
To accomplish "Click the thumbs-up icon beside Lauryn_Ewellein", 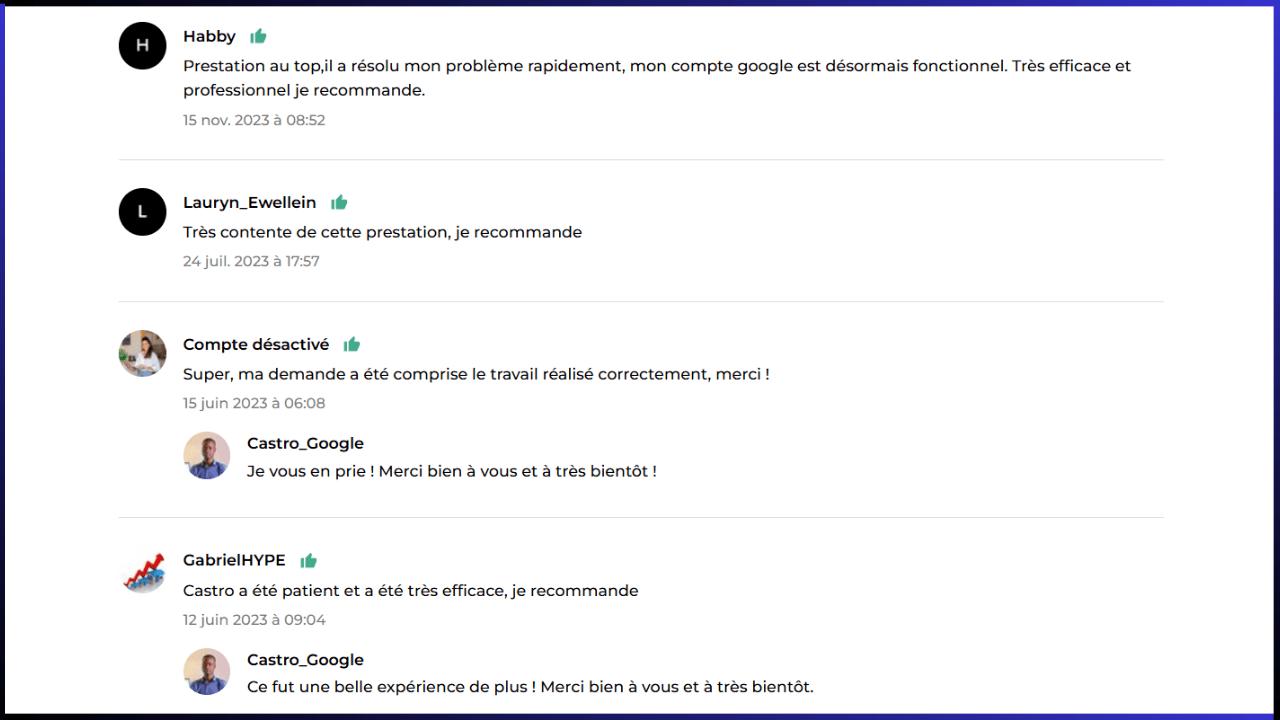I will click(339, 202).
